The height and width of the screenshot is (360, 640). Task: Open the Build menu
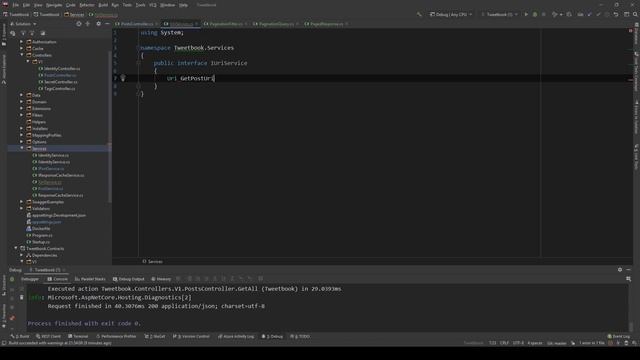point(103,5)
